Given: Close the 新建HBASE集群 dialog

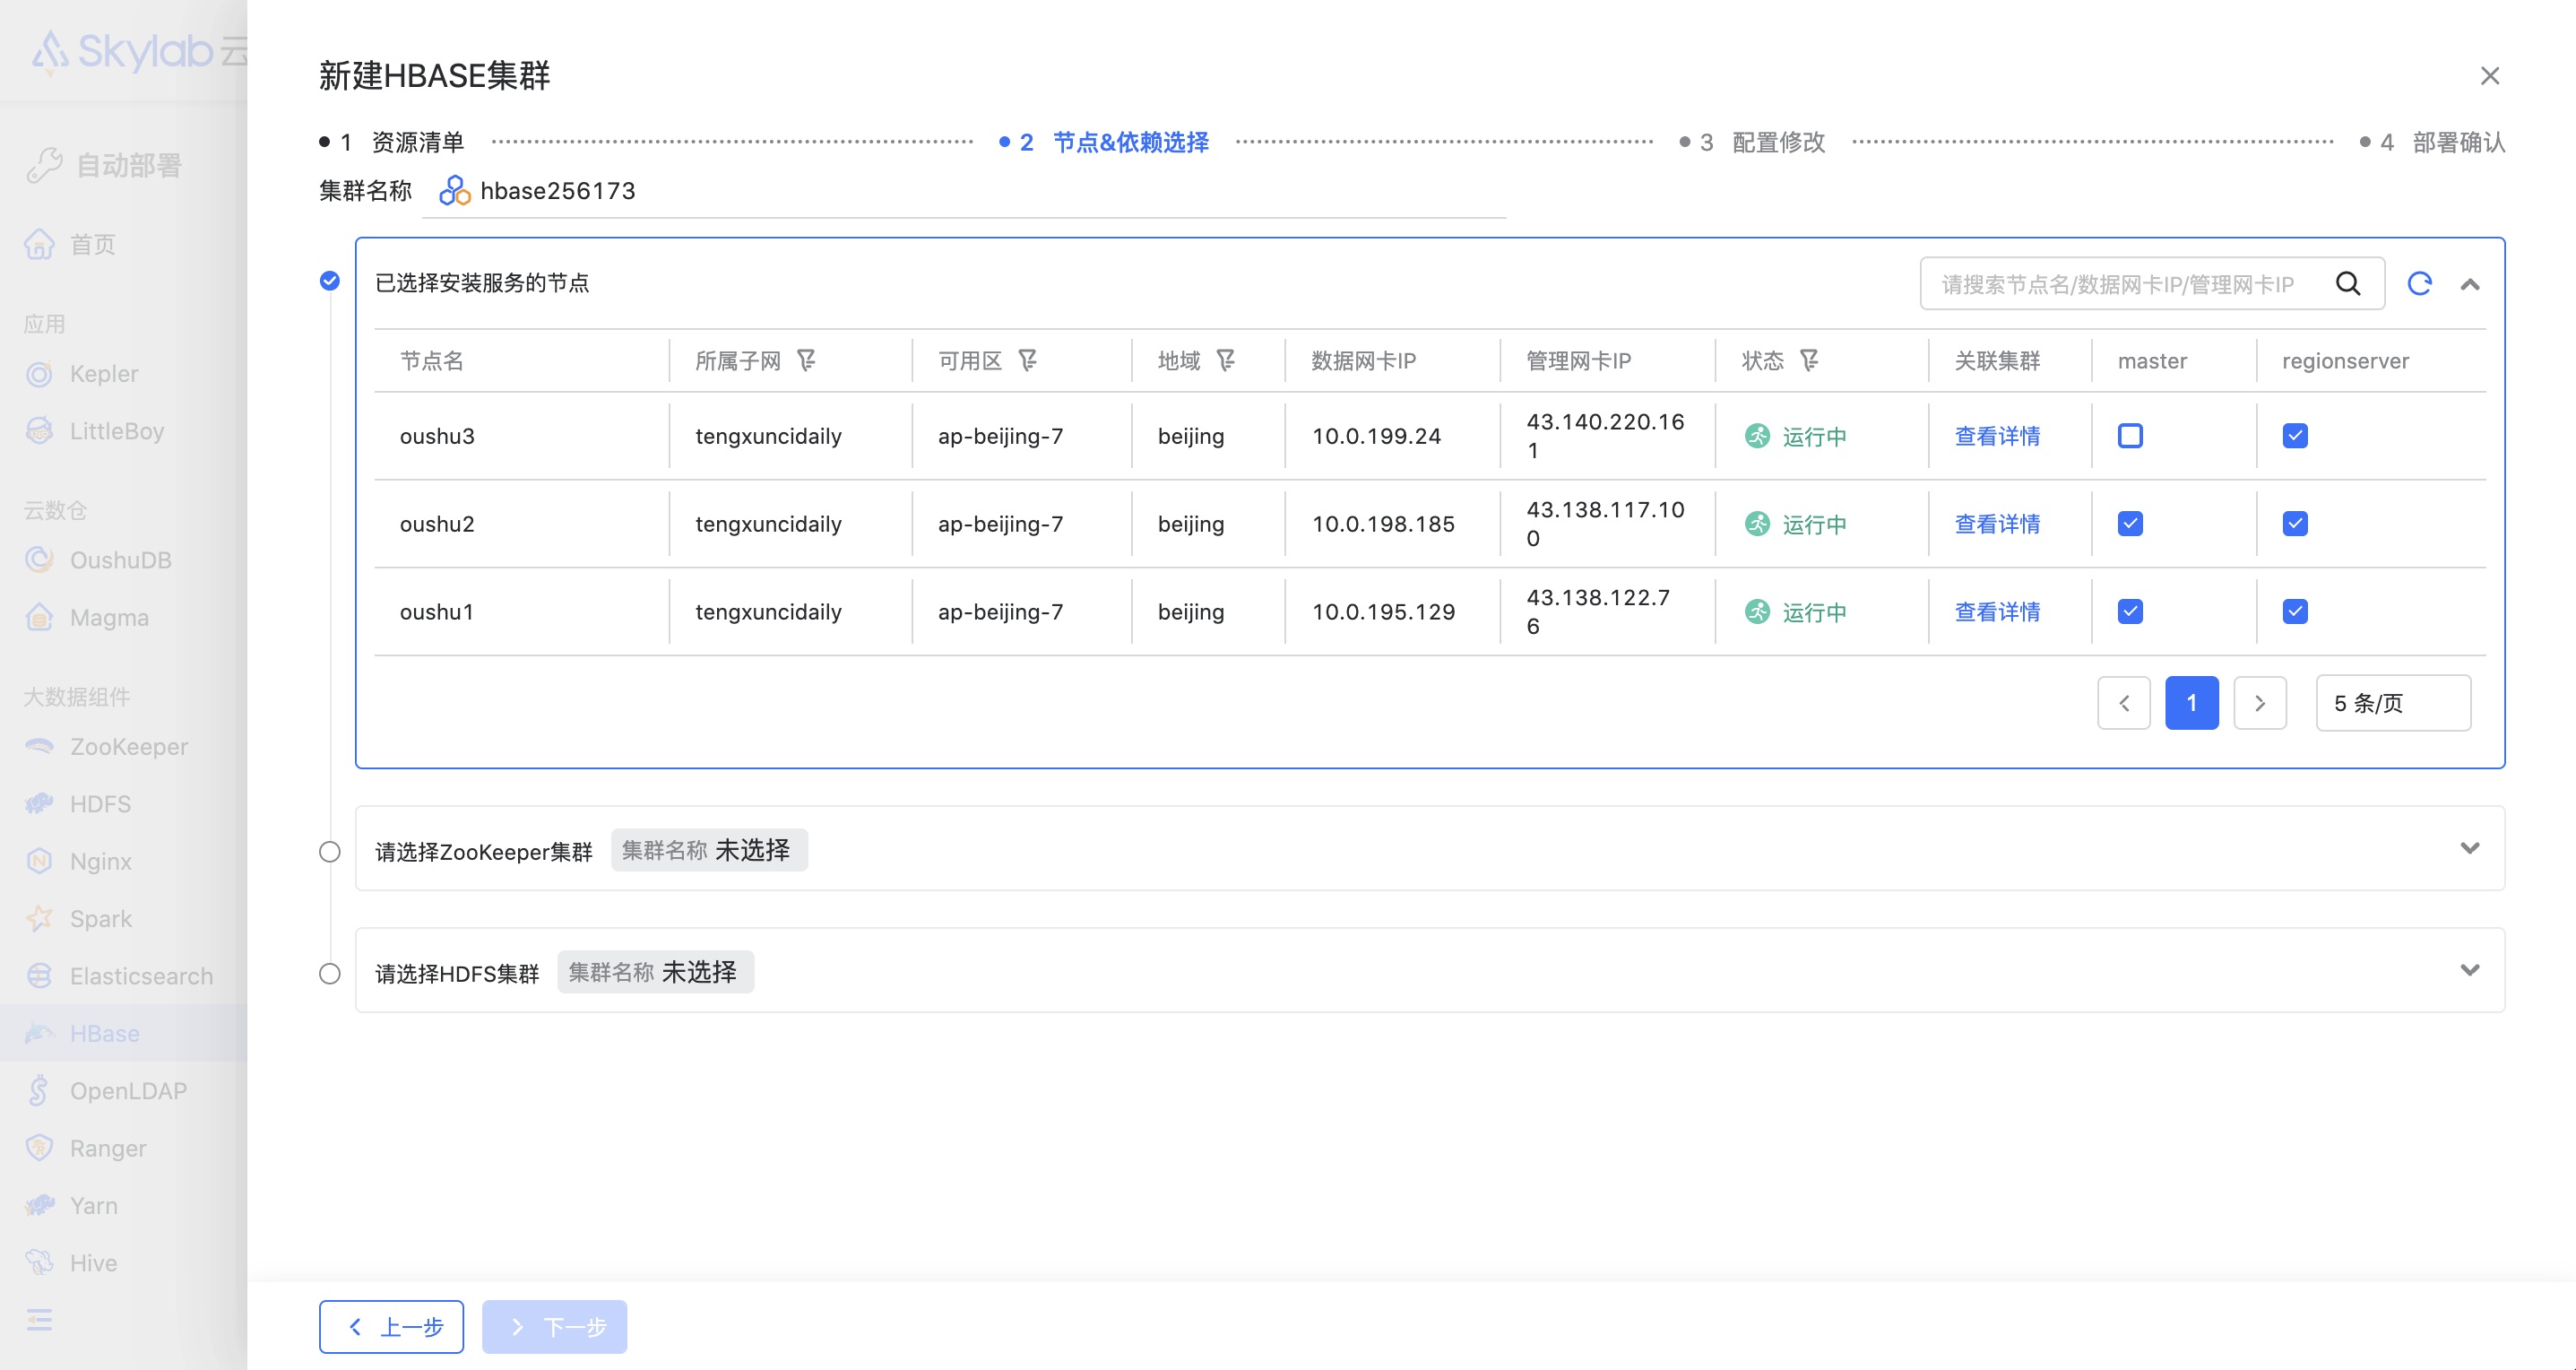Looking at the screenshot, I should tap(2490, 76).
